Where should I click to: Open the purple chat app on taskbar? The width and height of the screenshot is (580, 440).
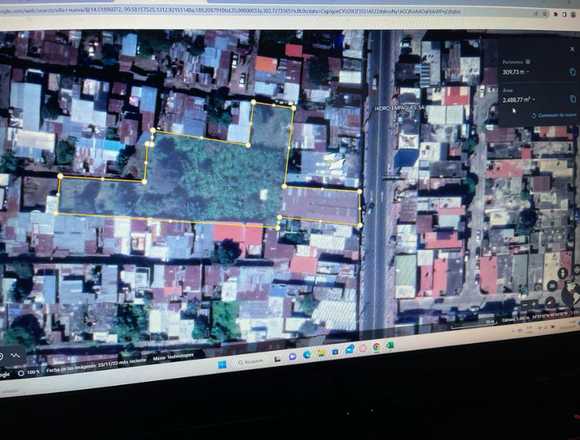point(292,356)
